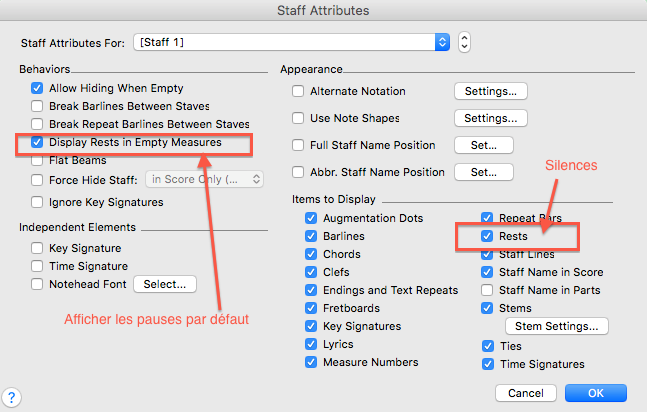The image size is (647, 412).
Task: Open Alternate Notation Settings
Action: [x=490, y=91]
